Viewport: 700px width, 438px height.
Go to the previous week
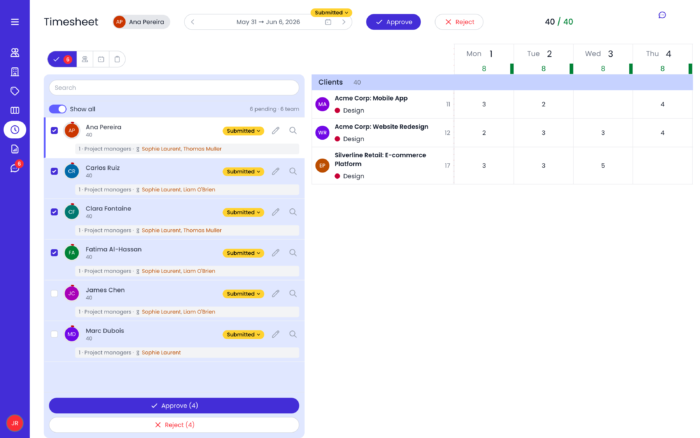[192, 22]
